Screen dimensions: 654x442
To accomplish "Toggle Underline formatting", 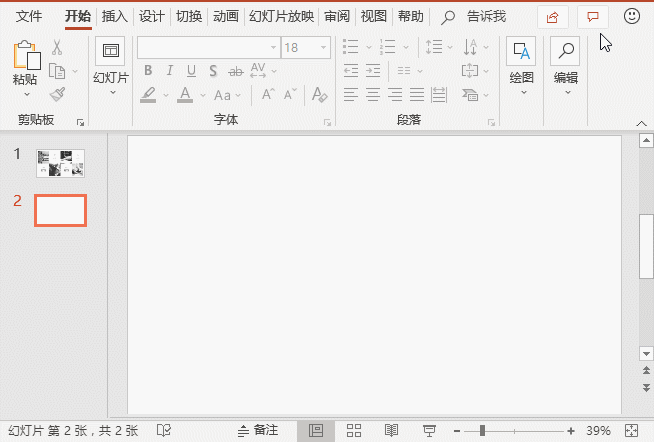I will coord(191,70).
